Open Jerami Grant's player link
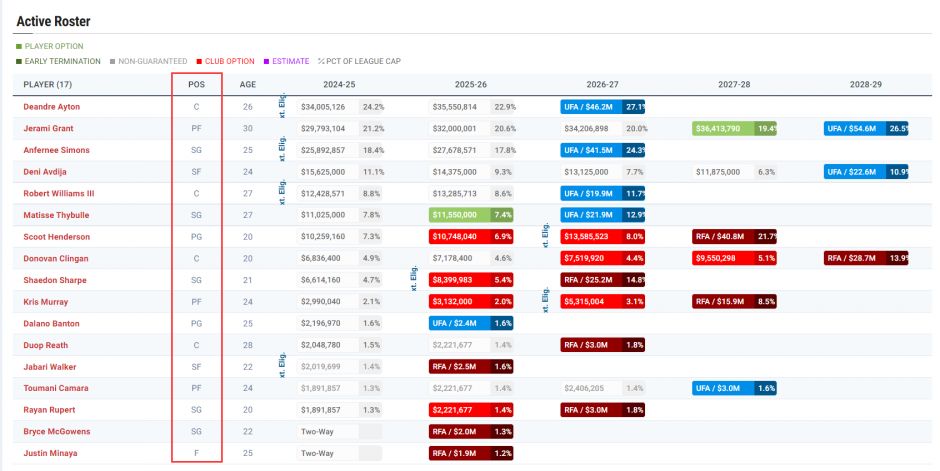Image resolution: width=940 pixels, height=471 pixels. [x=49, y=128]
